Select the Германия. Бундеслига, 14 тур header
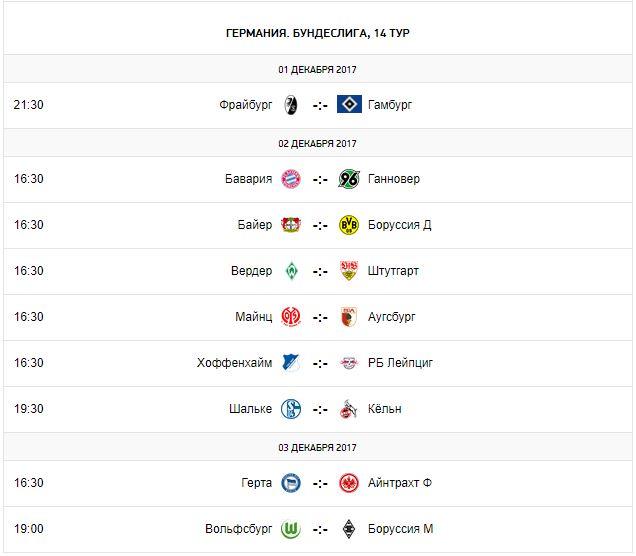 point(318,33)
